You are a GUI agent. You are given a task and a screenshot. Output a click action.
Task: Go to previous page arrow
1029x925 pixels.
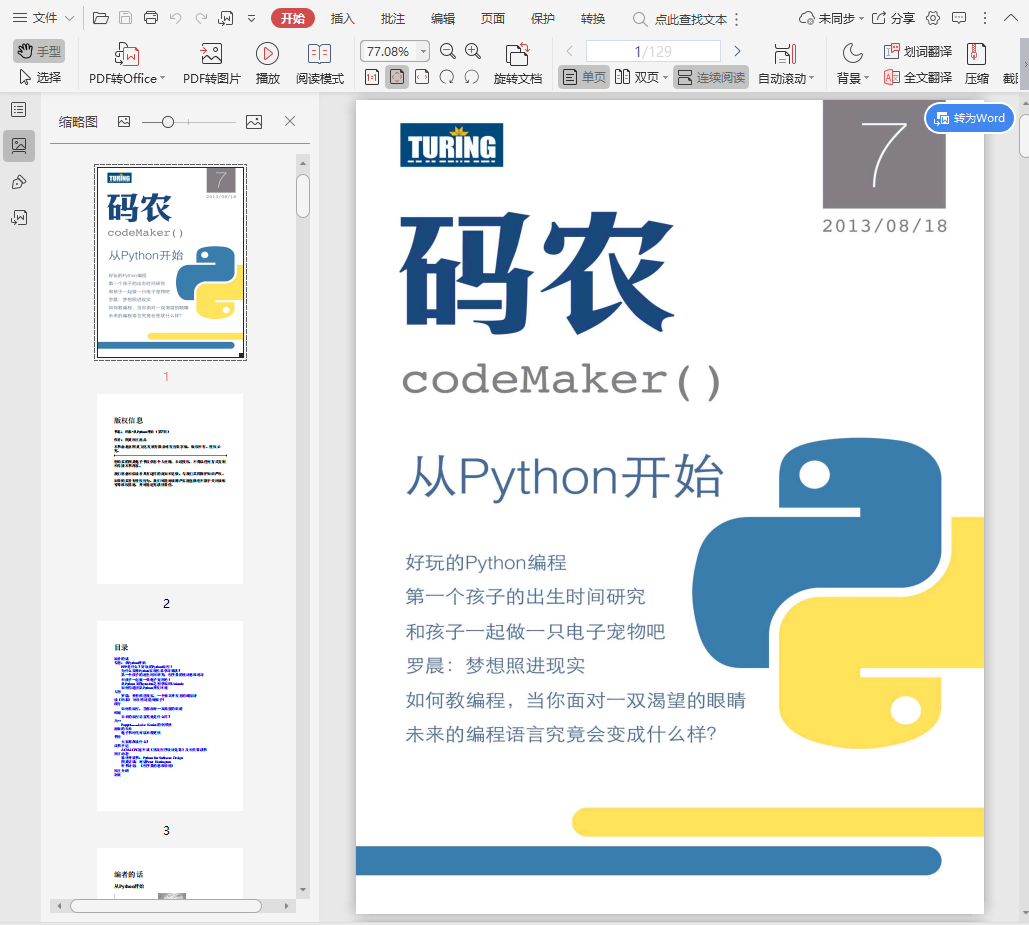(x=570, y=51)
